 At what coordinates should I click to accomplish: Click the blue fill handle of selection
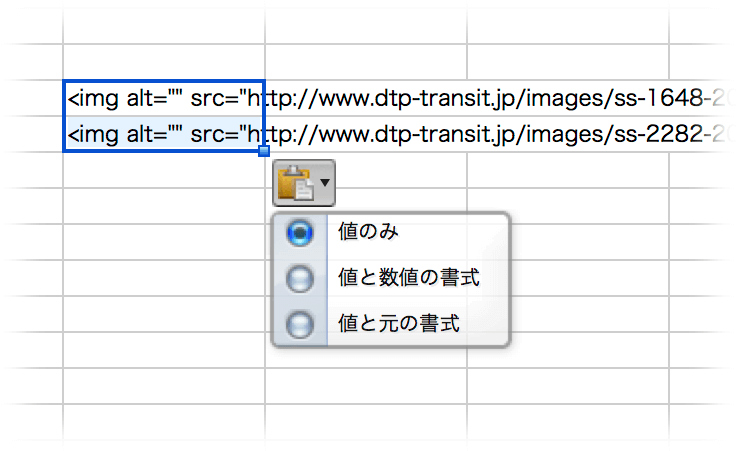pyautogui.click(x=264, y=151)
